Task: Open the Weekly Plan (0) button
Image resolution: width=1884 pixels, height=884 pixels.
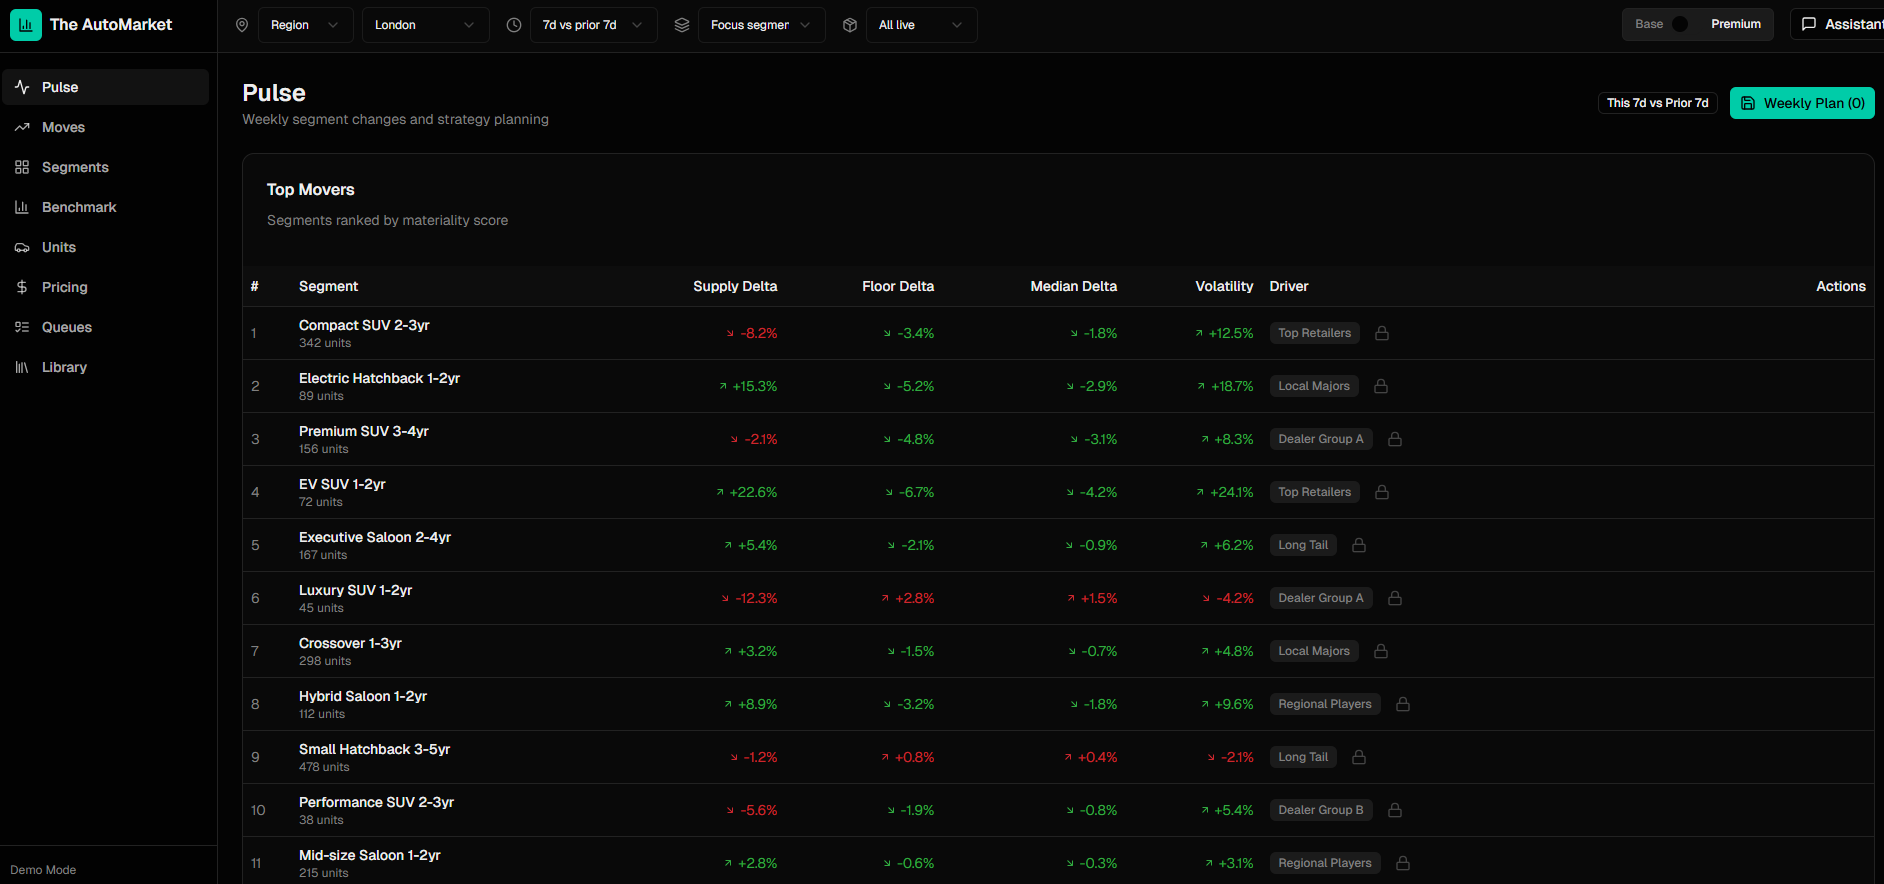Action: [1802, 103]
